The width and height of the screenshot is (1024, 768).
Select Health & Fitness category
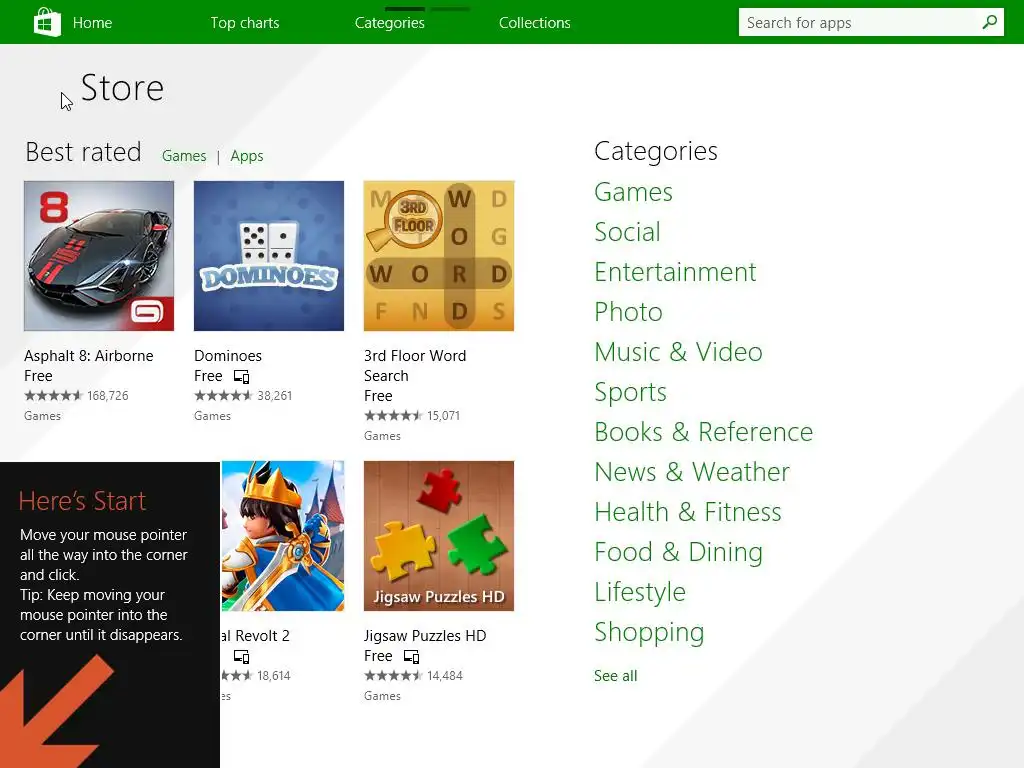[x=687, y=512]
